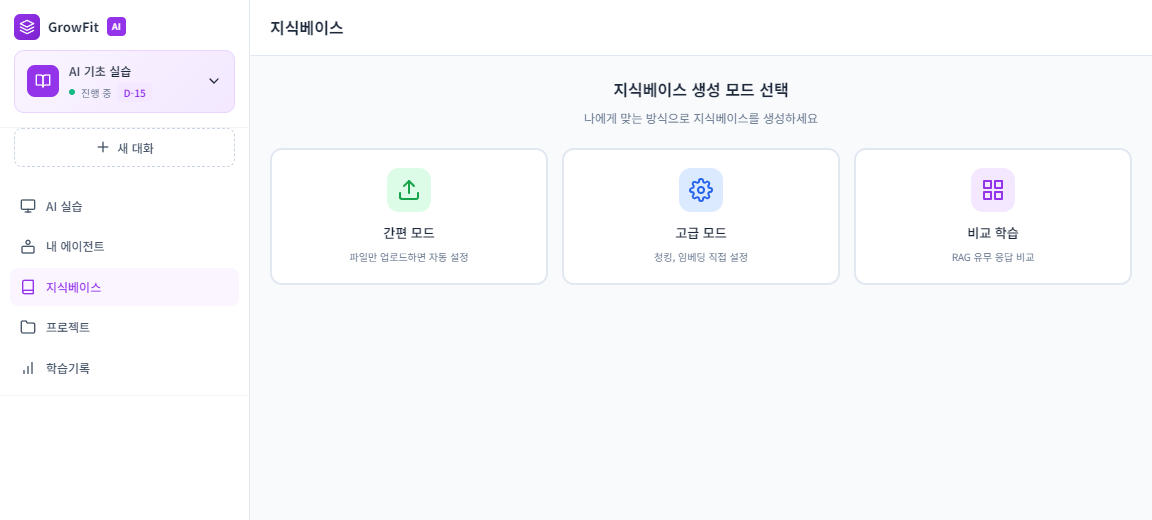
Task: Select the 비교 학습 grid icon
Action: 993,190
